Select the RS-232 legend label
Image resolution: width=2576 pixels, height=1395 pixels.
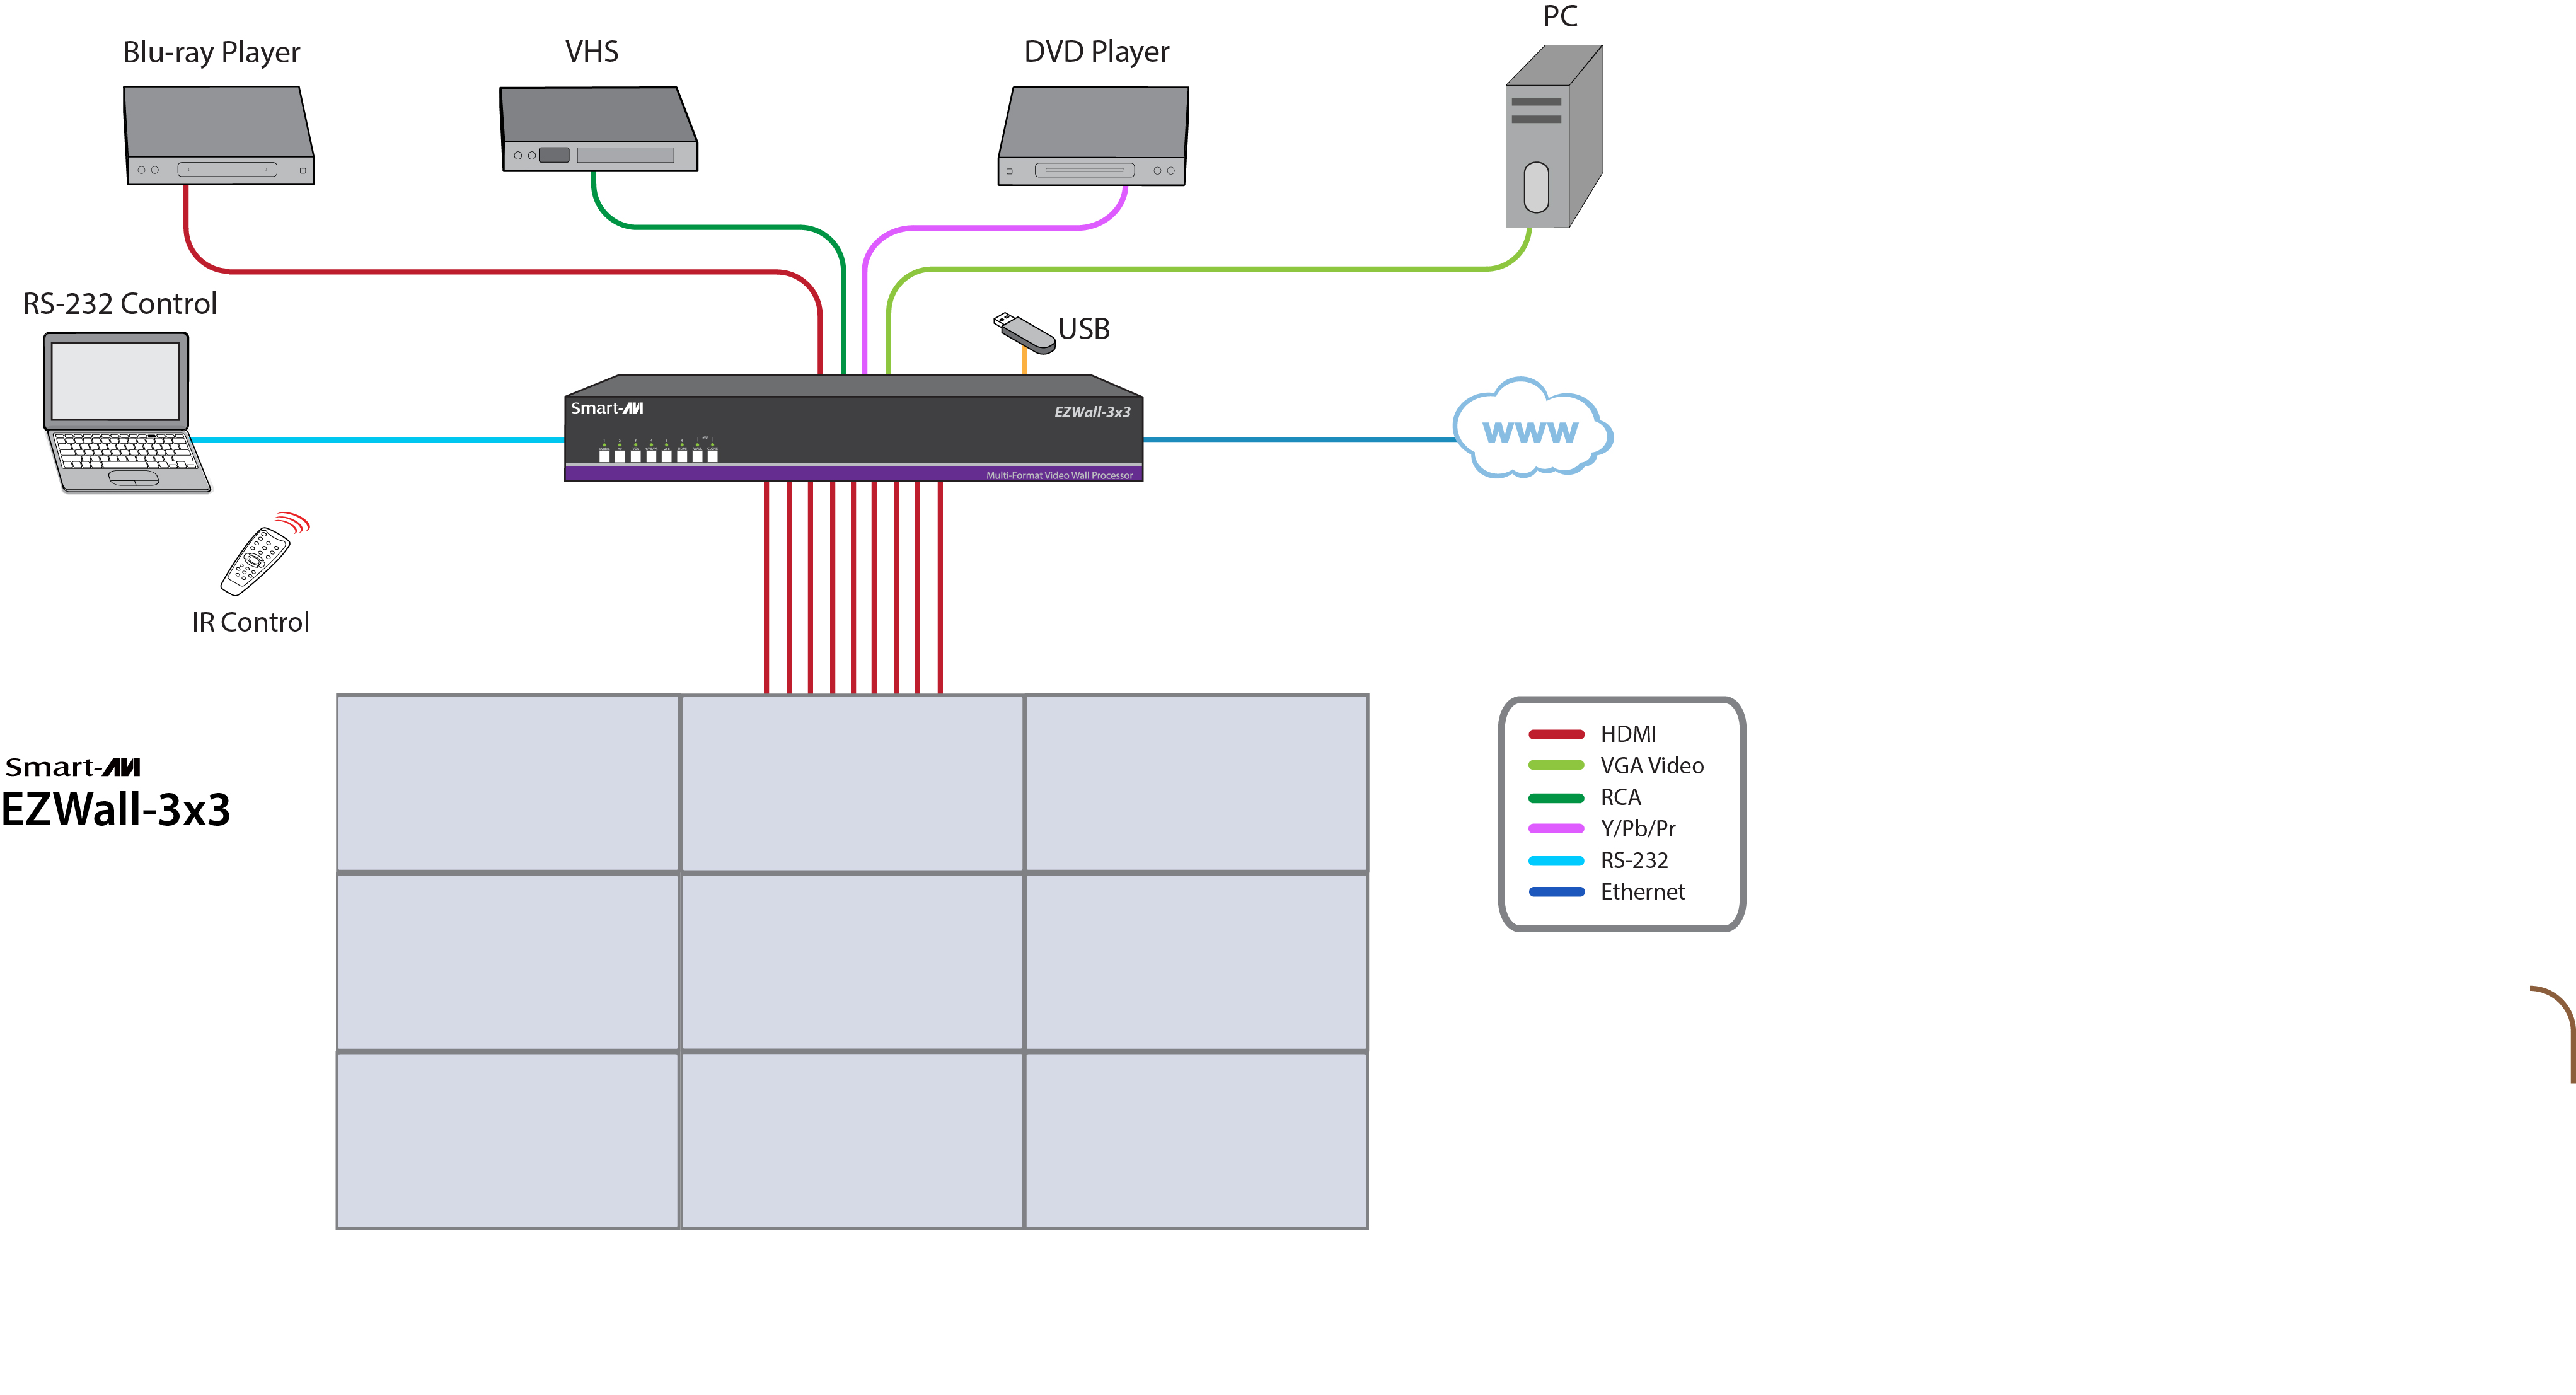[1635, 860]
